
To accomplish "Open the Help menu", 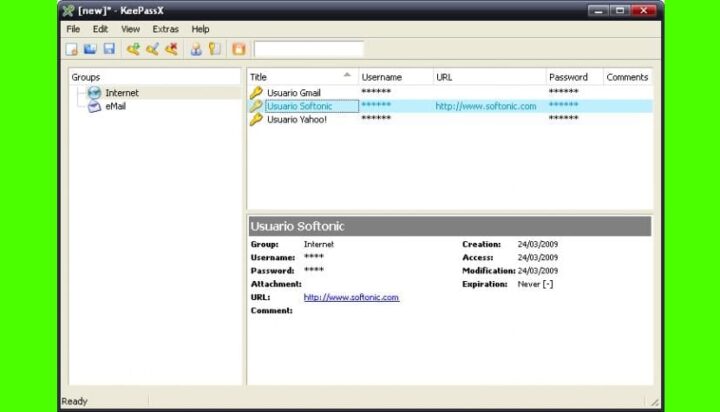I will [200, 29].
